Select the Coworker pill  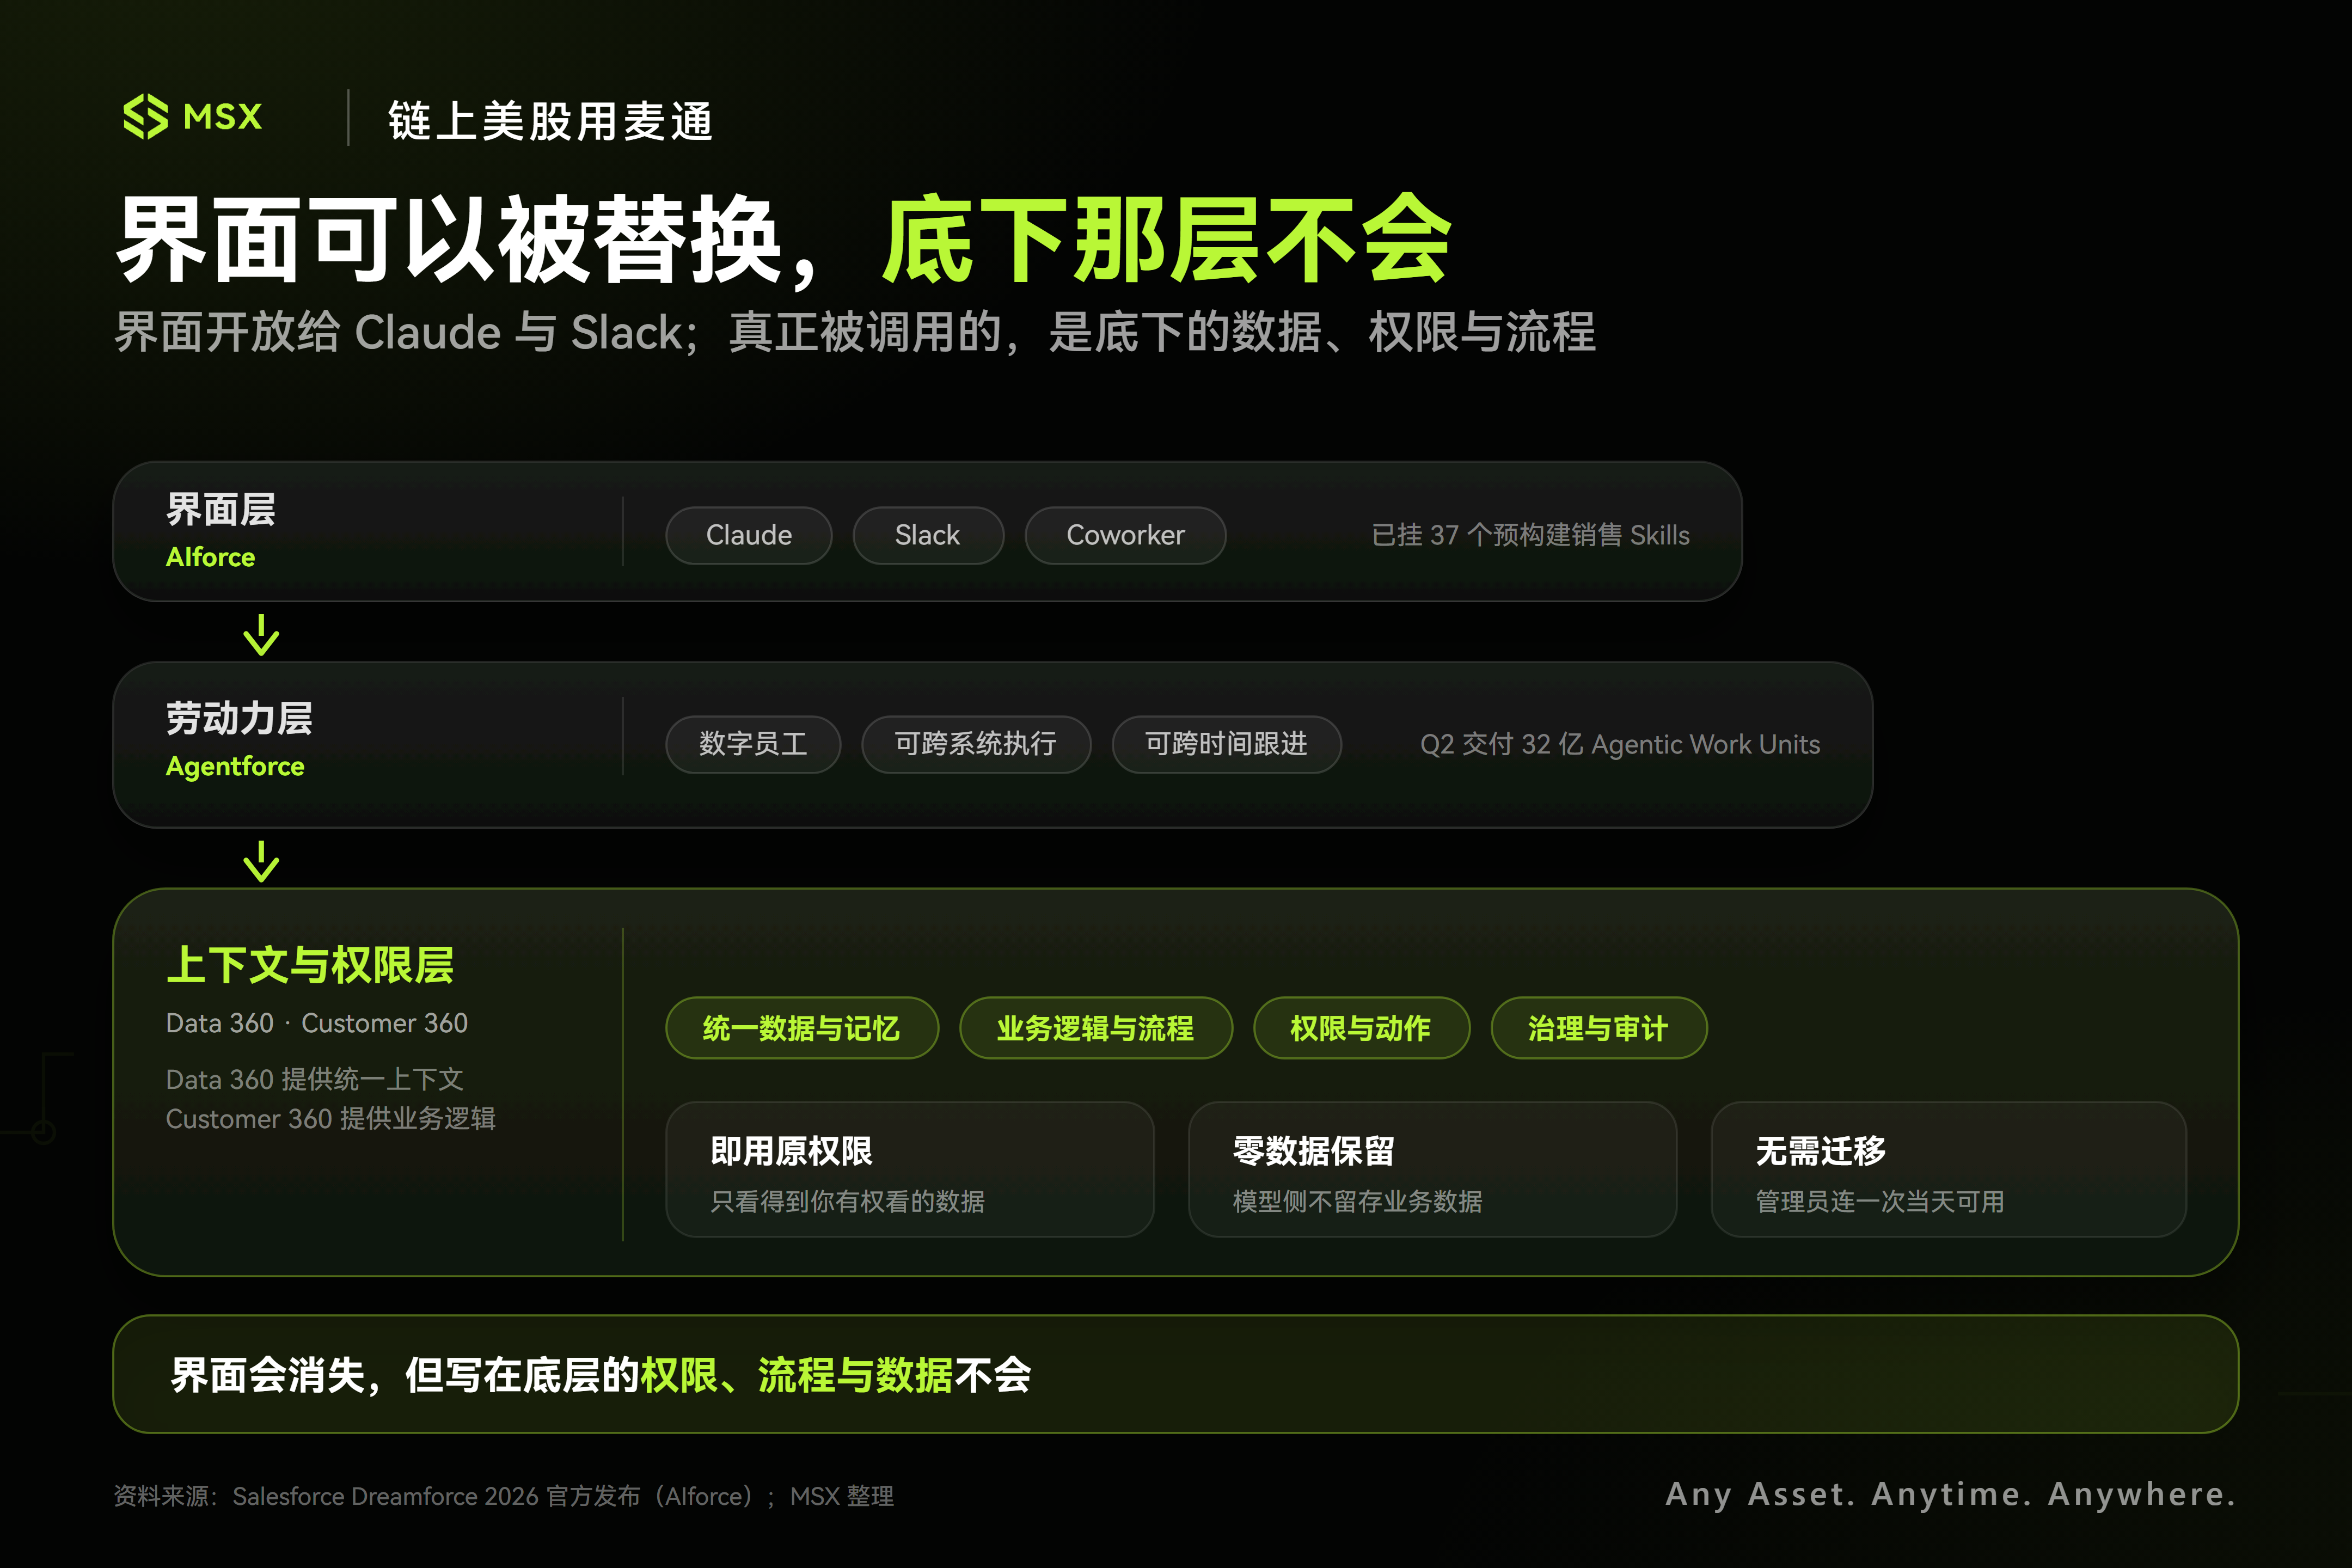pos(1125,535)
